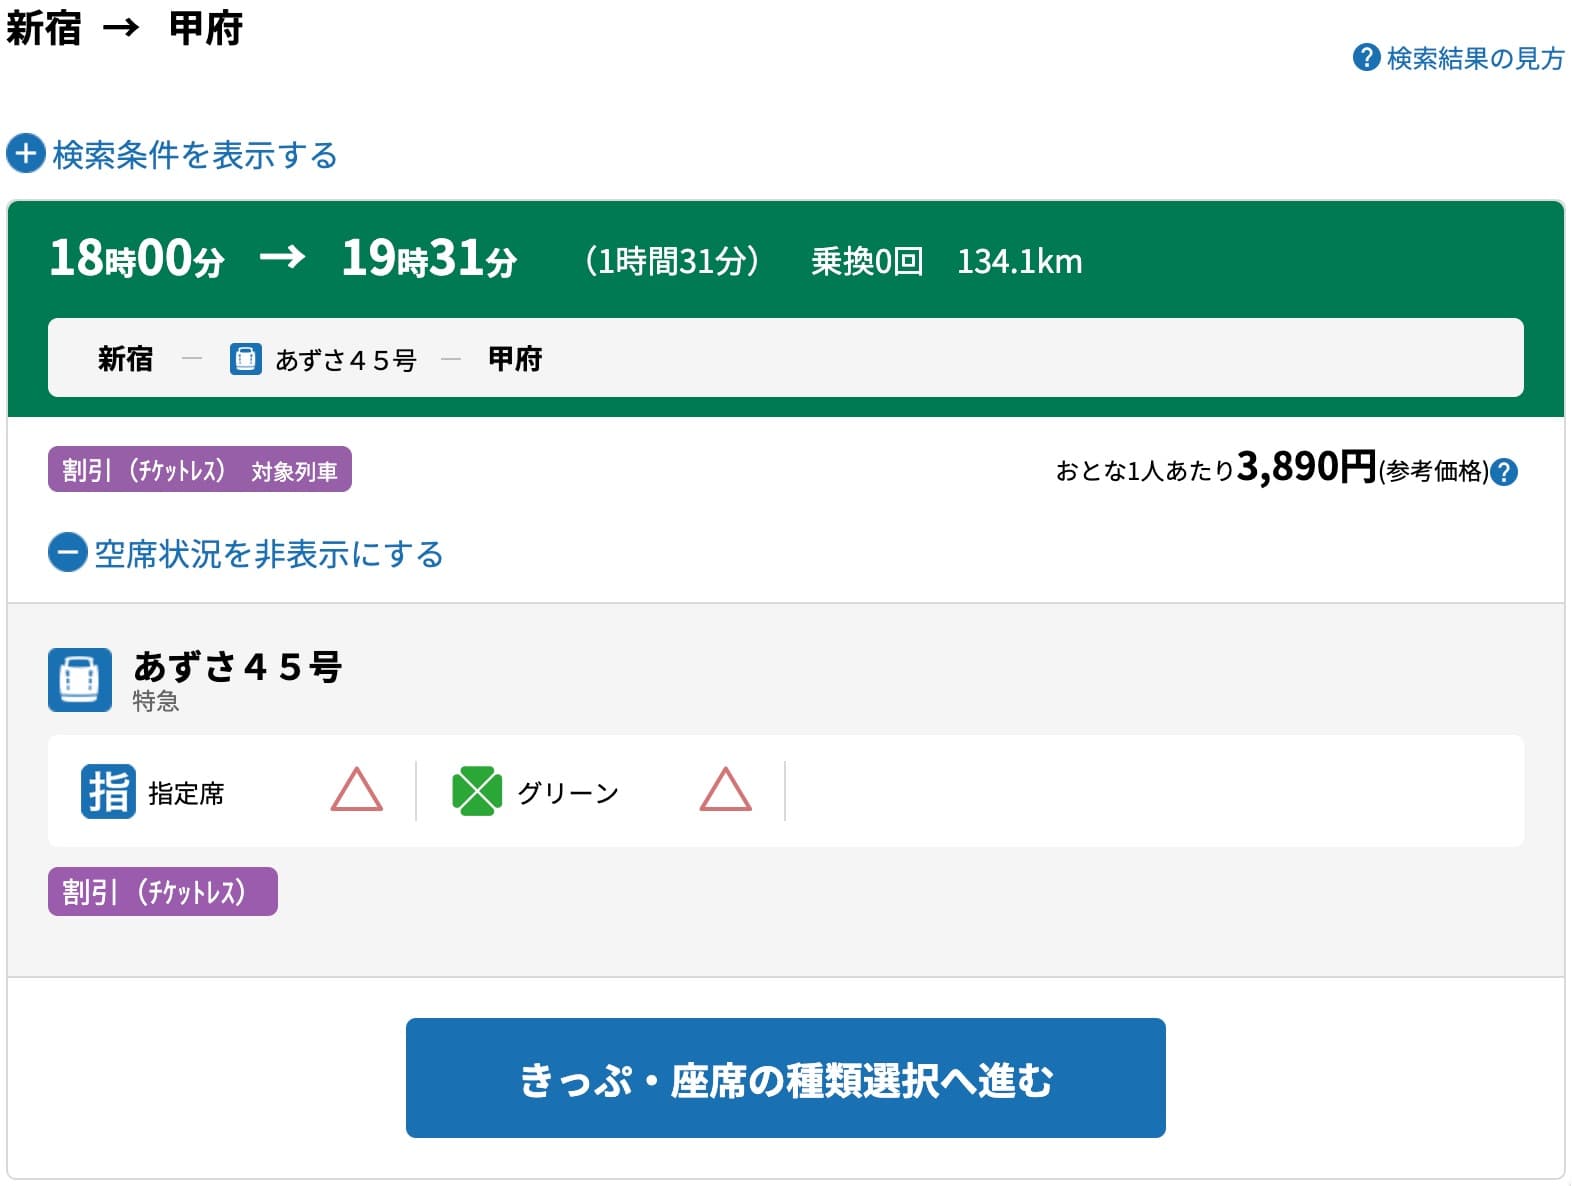Screen dimensions: 1572x1186
Task: Click the large train icon for あずさ４５号 特急
Action: click(80, 680)
